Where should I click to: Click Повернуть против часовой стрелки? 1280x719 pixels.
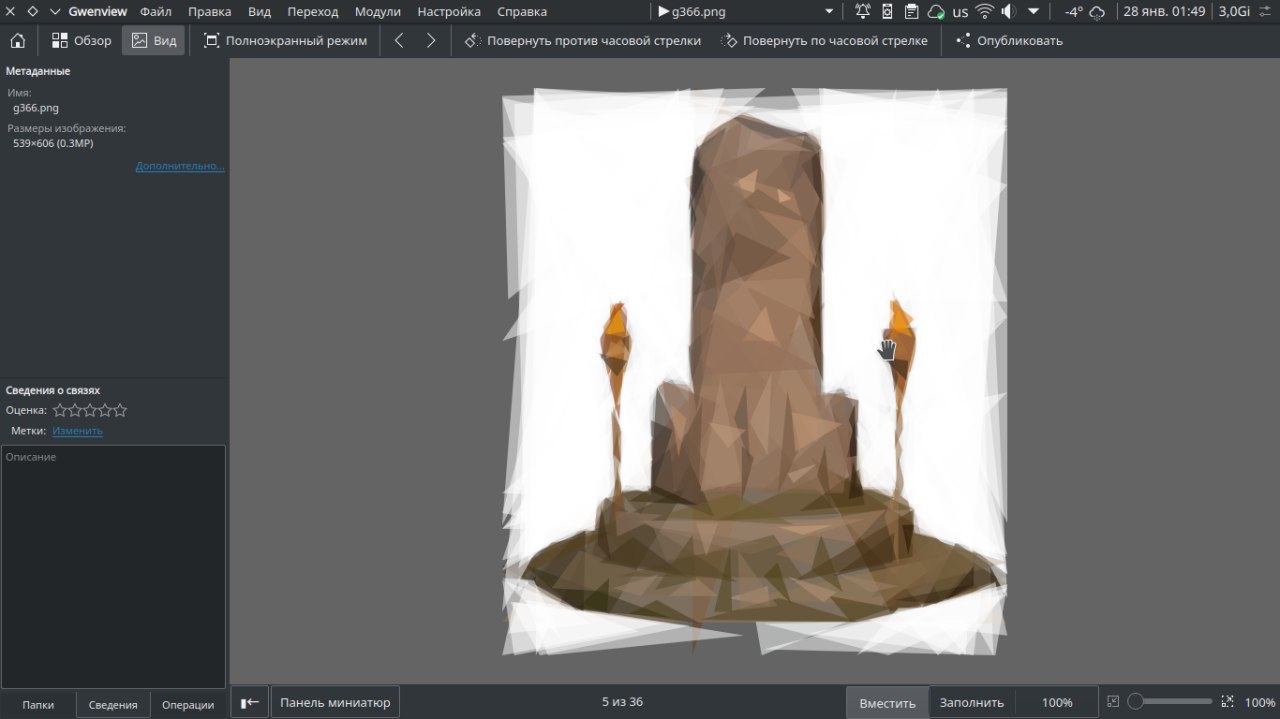[x=583, y=41]
